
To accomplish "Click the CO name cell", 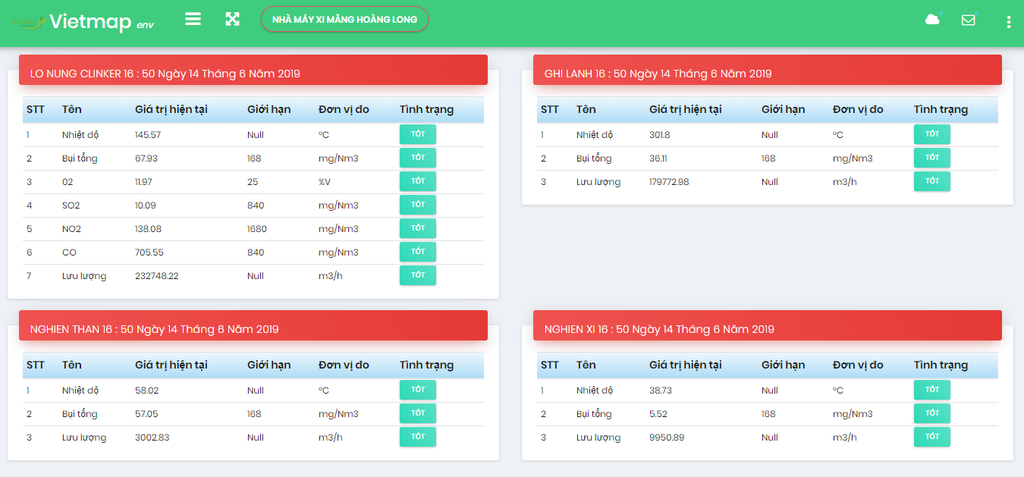I will (69, 252).
